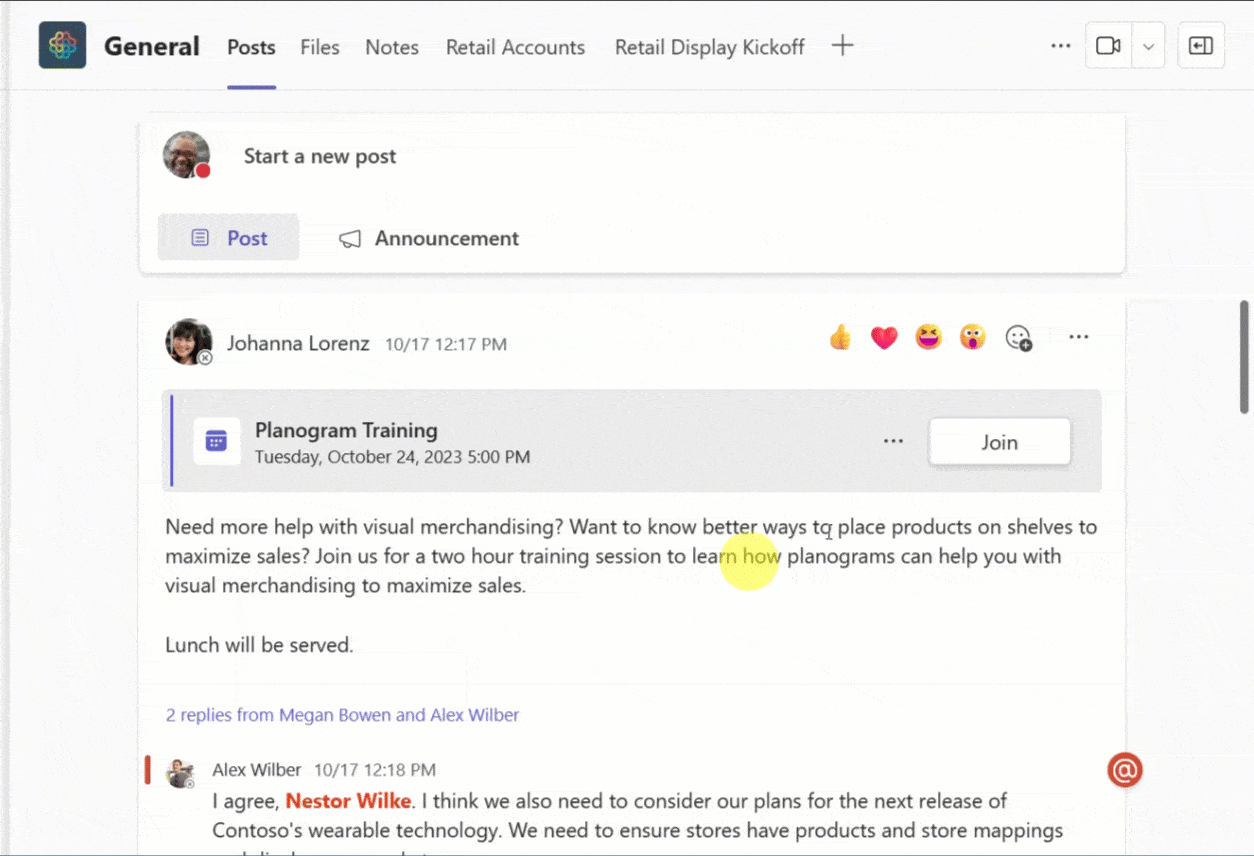Click the plus to add a tab
Image resolution: width=1254 pixels, height=856 pixels.
tap(842, 45)
